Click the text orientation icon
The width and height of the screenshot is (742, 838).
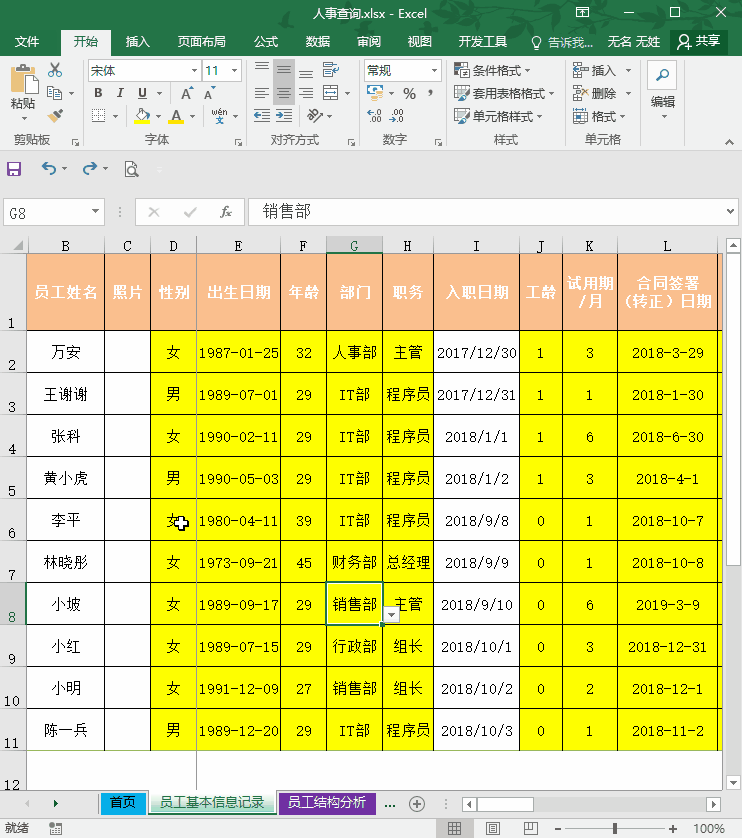(315, 115)
